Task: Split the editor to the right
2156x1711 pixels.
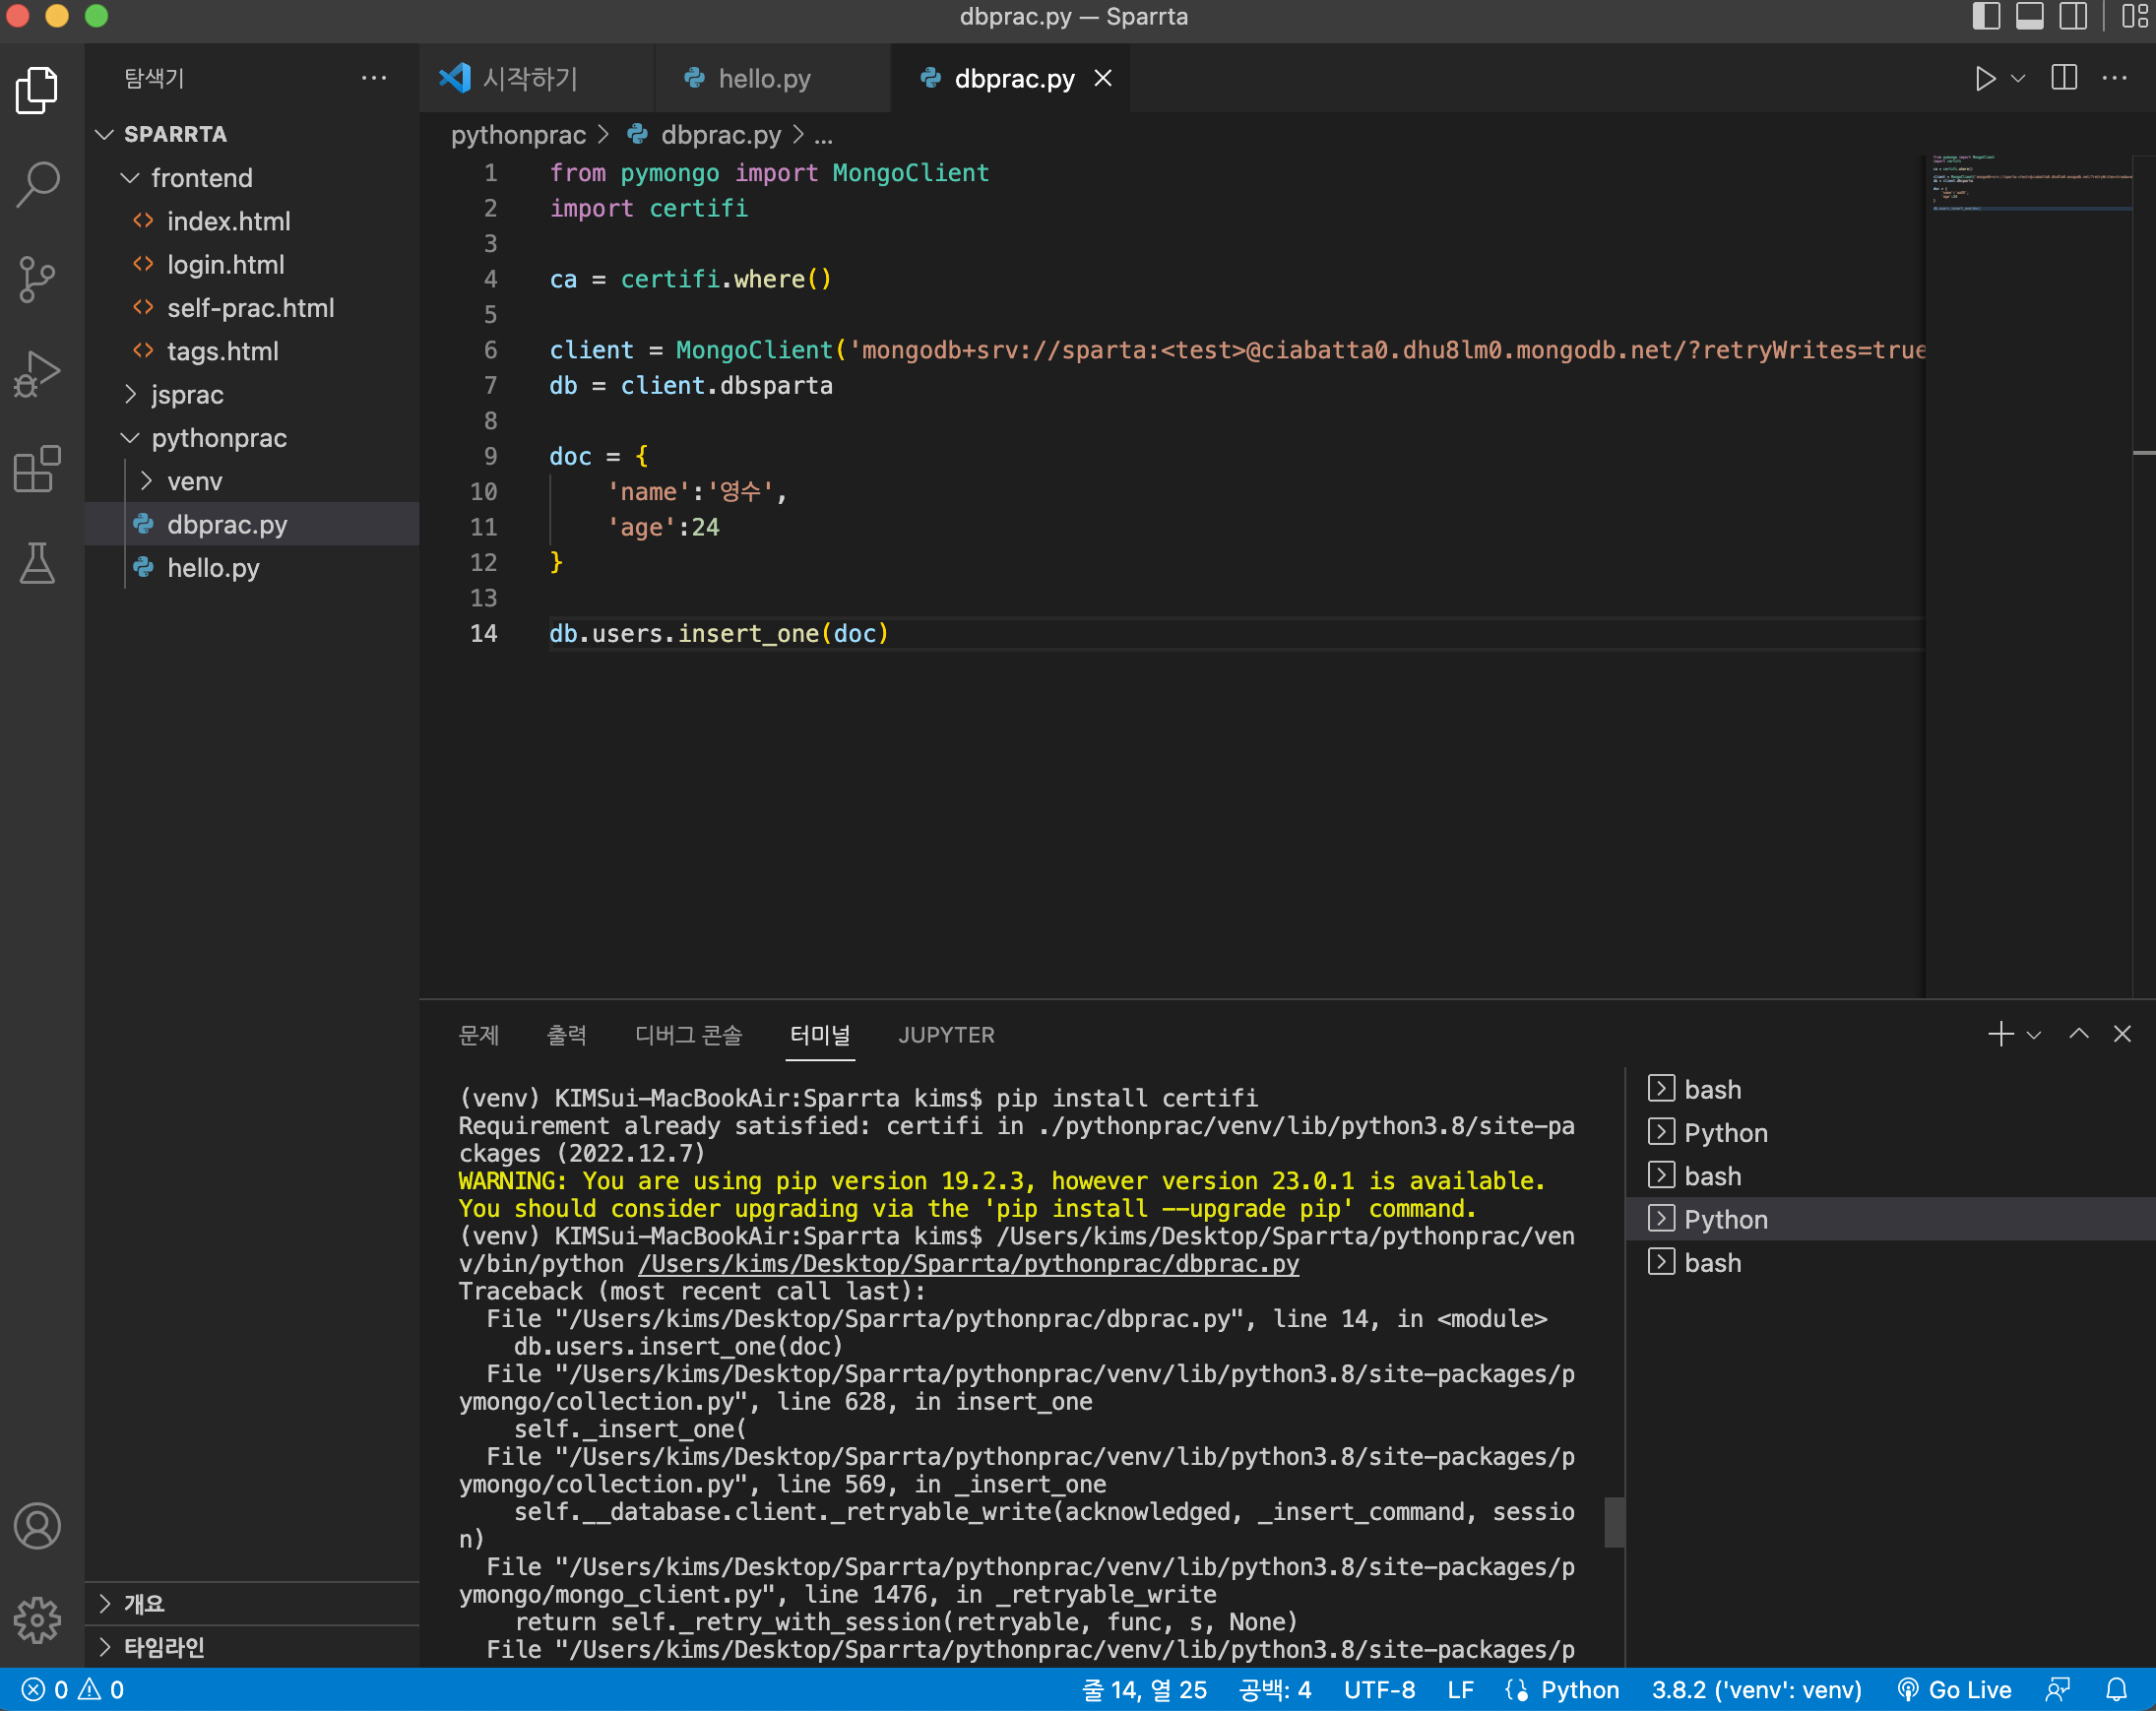Action: (x=2064, y=79)
